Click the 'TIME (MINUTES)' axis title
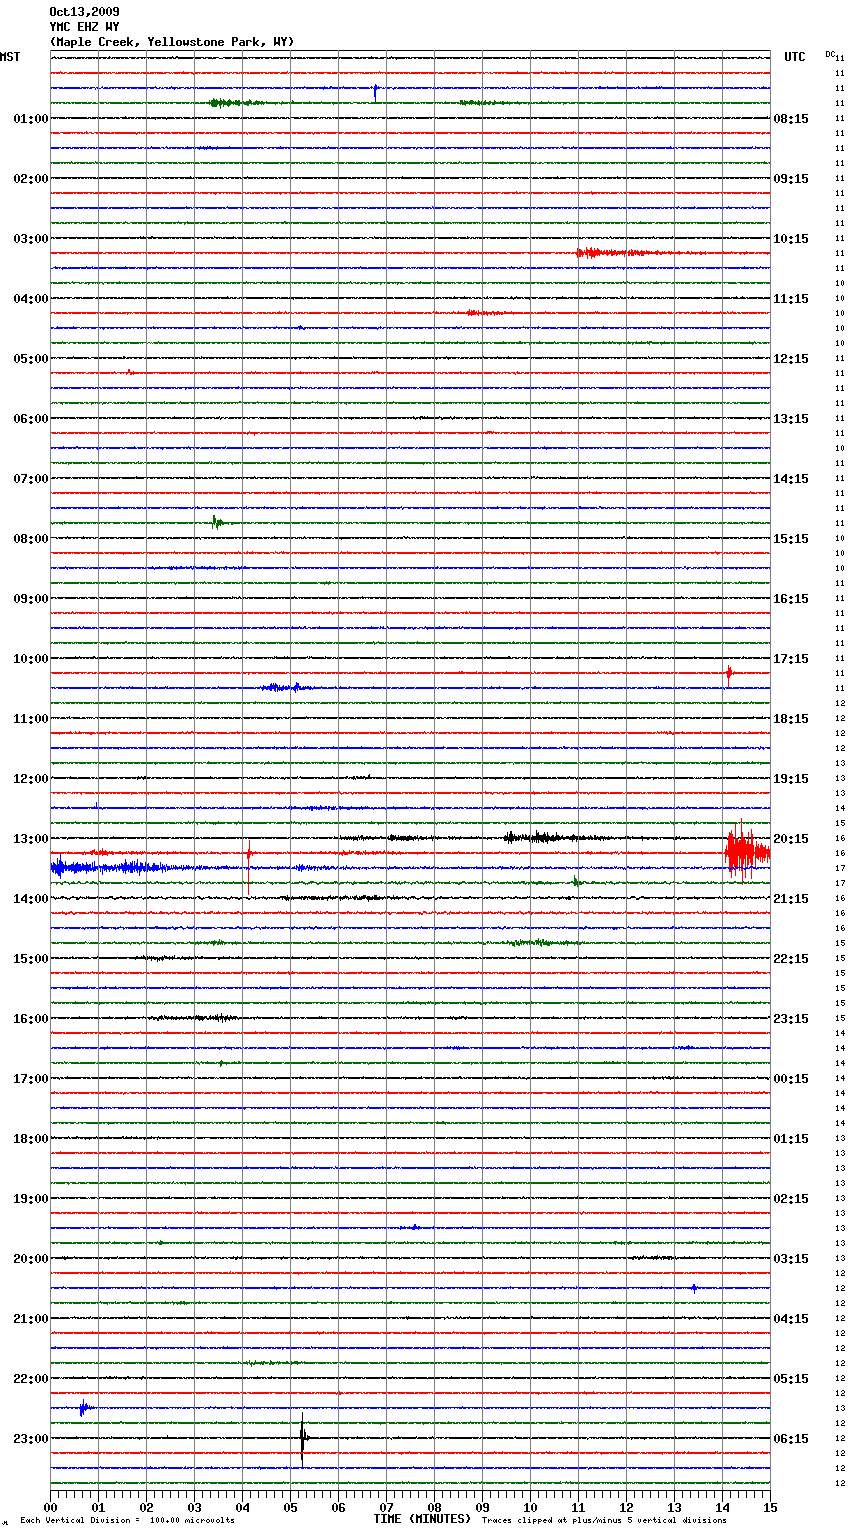850x1534 pixels. coord(421,1519)
